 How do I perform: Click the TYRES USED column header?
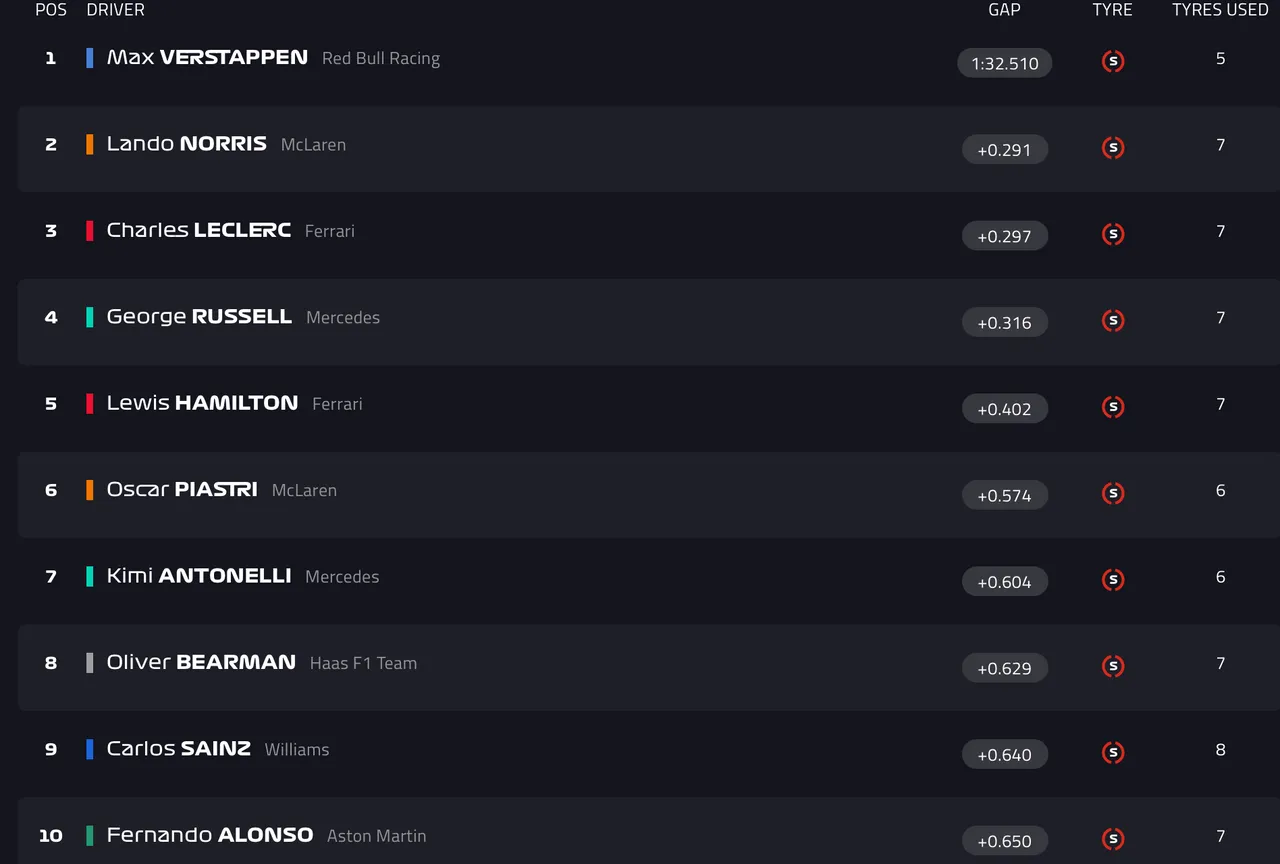[1220, 10]
